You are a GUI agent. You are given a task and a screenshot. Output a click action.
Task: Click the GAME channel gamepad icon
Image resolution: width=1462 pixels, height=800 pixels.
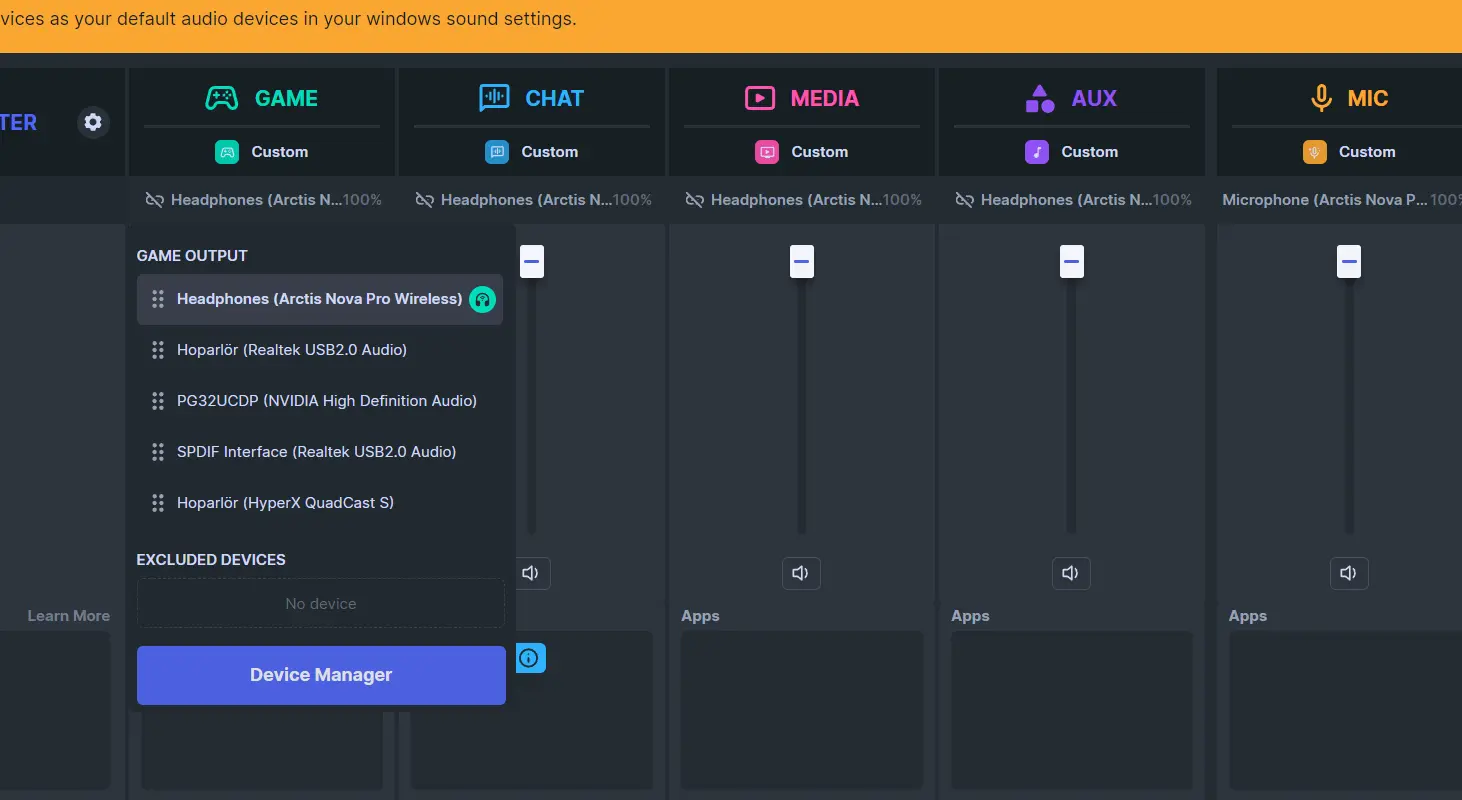pos(221,98)
